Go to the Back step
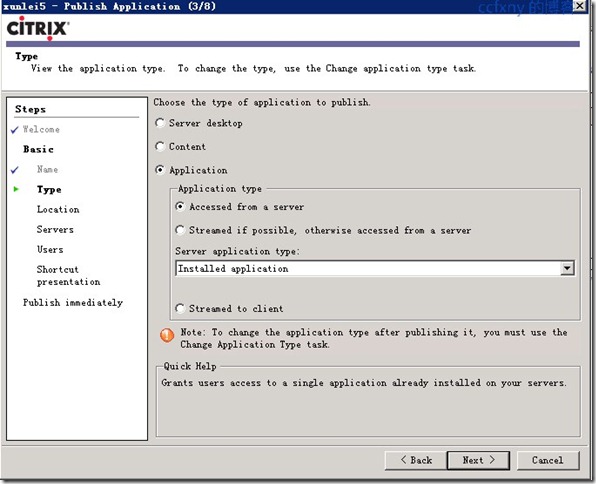596x484 pixels. [x=416, y=460]
